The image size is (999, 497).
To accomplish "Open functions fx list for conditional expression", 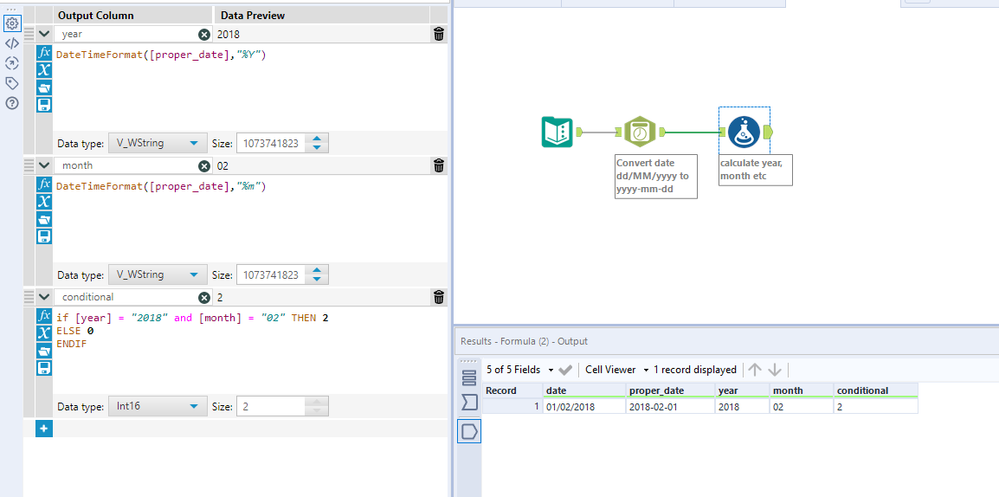I will coord(44,315).
